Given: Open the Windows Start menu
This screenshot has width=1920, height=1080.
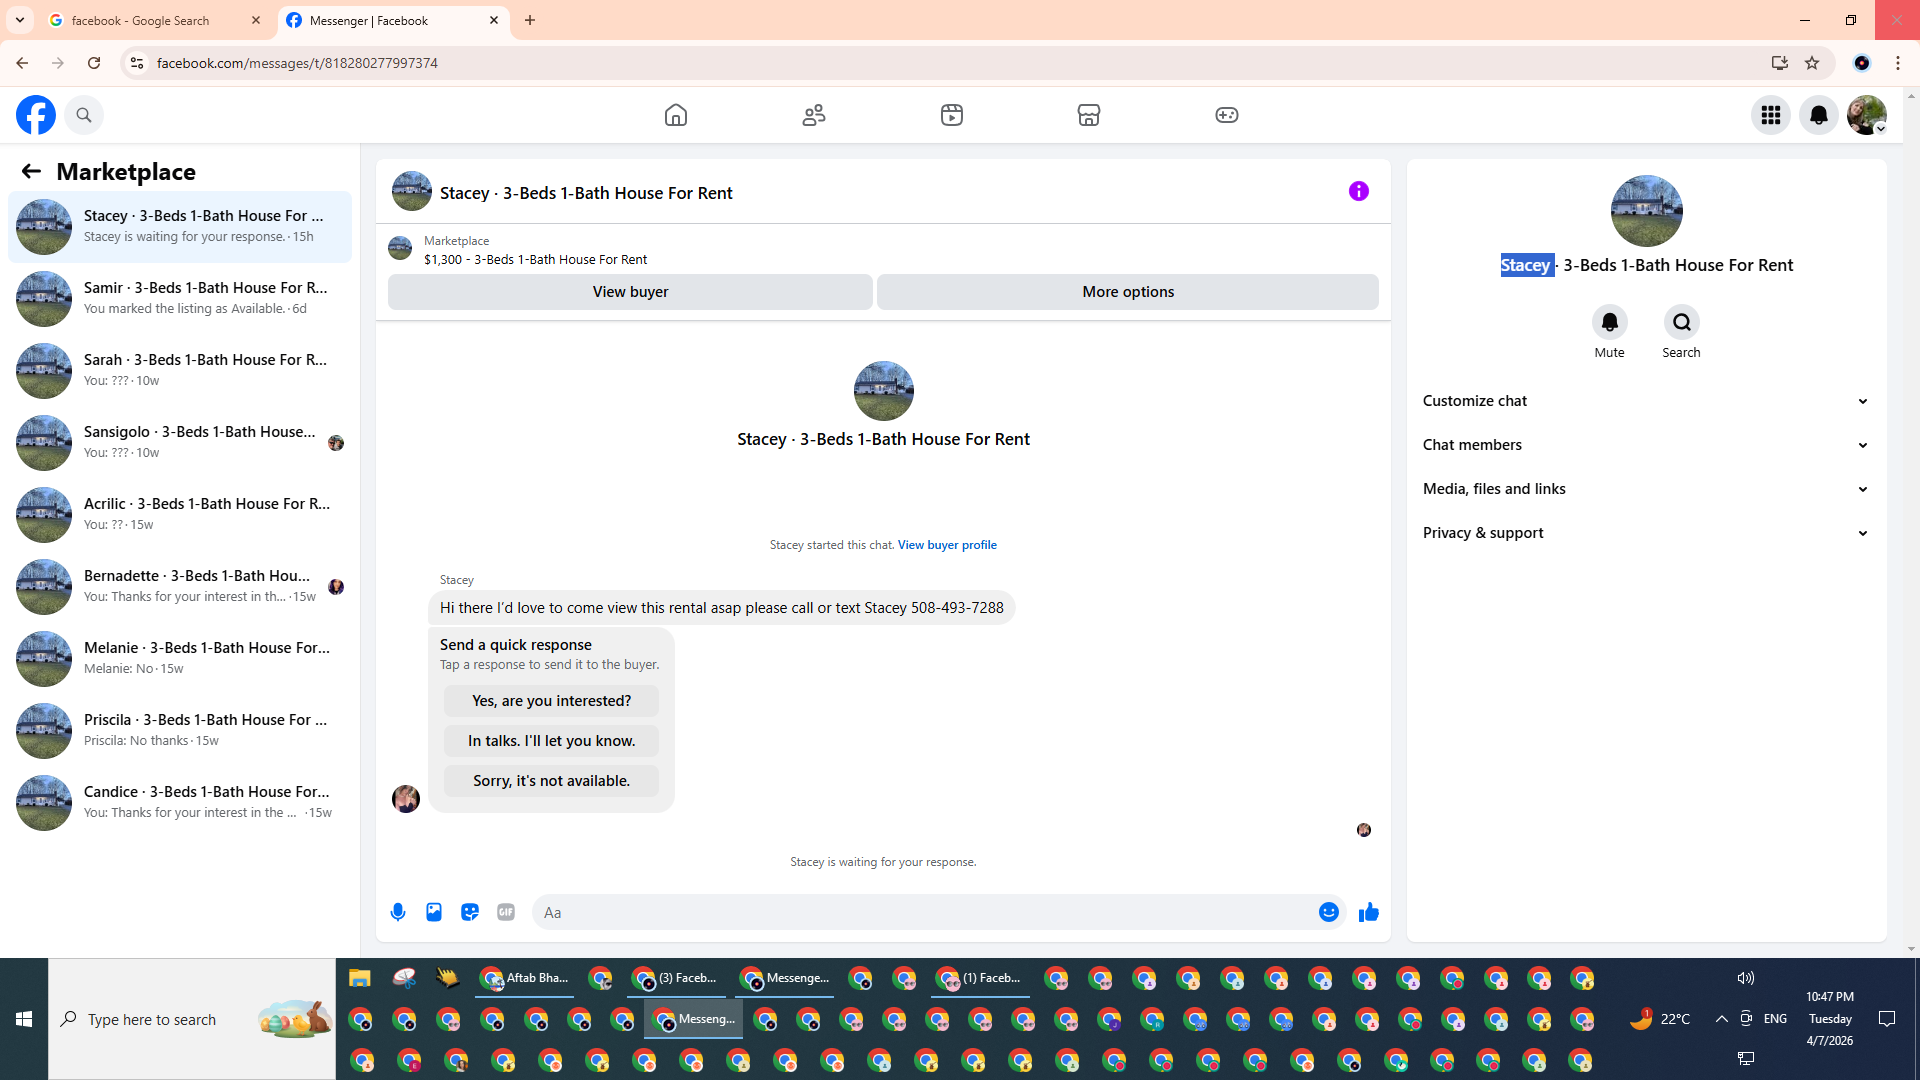Looking at the screenshot, I should tap(24, 1019).
